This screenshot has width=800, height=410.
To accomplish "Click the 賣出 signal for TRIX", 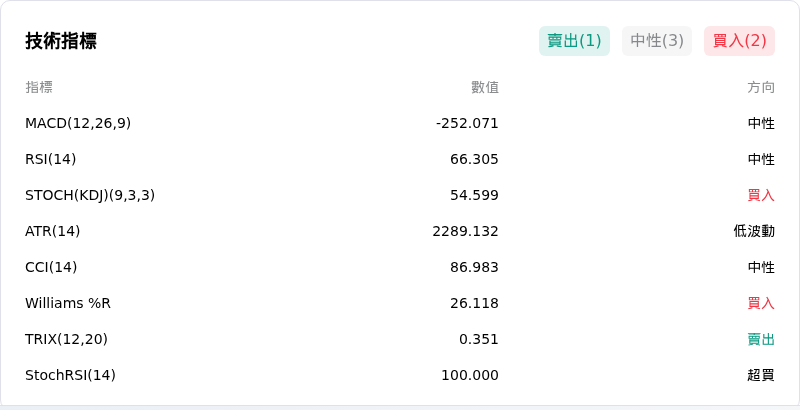I will [x=761, y=339].
